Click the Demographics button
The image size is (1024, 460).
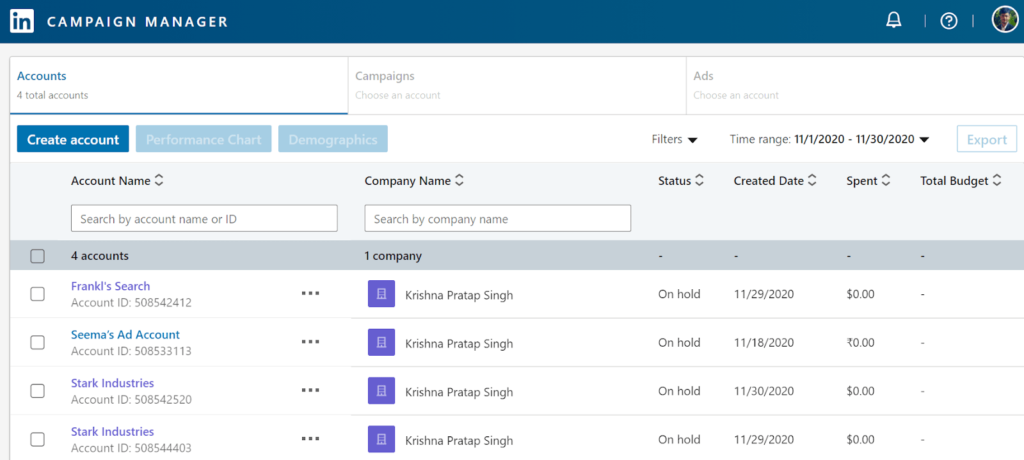click(x=333, y=139)
